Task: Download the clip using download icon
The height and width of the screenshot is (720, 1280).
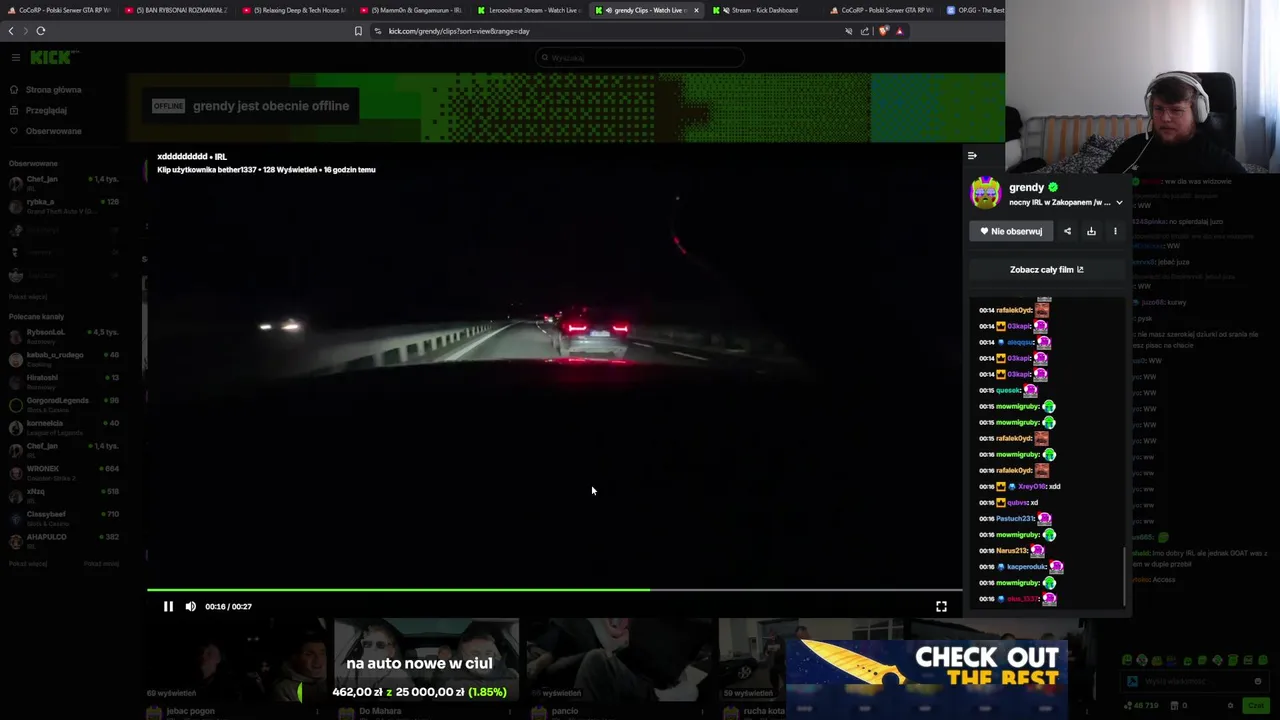Action: point(1091,231)
